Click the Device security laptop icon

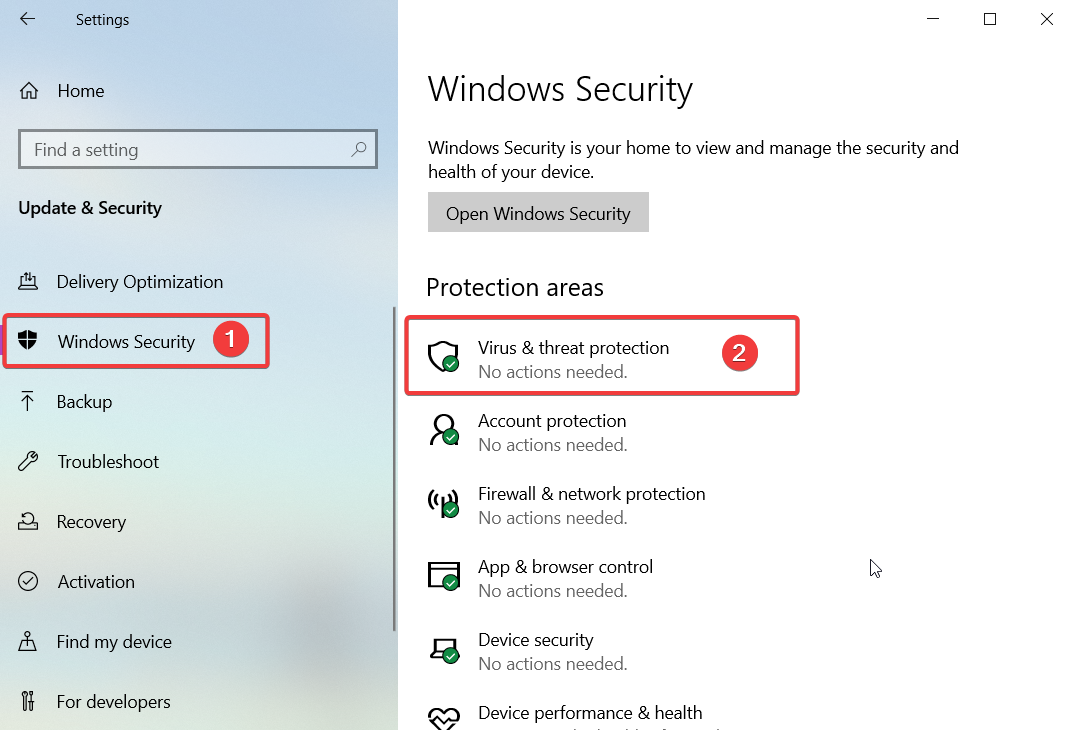443,650
